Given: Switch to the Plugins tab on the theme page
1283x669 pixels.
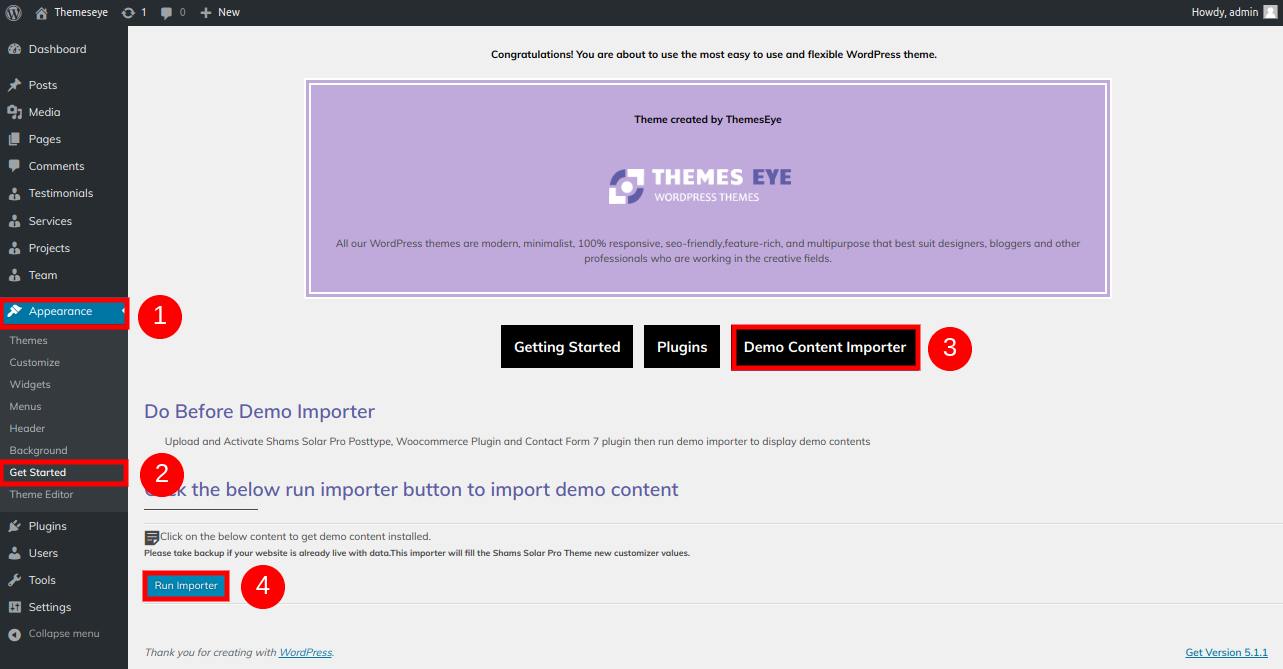Looking at the screenshot, I should pos(681,346).
